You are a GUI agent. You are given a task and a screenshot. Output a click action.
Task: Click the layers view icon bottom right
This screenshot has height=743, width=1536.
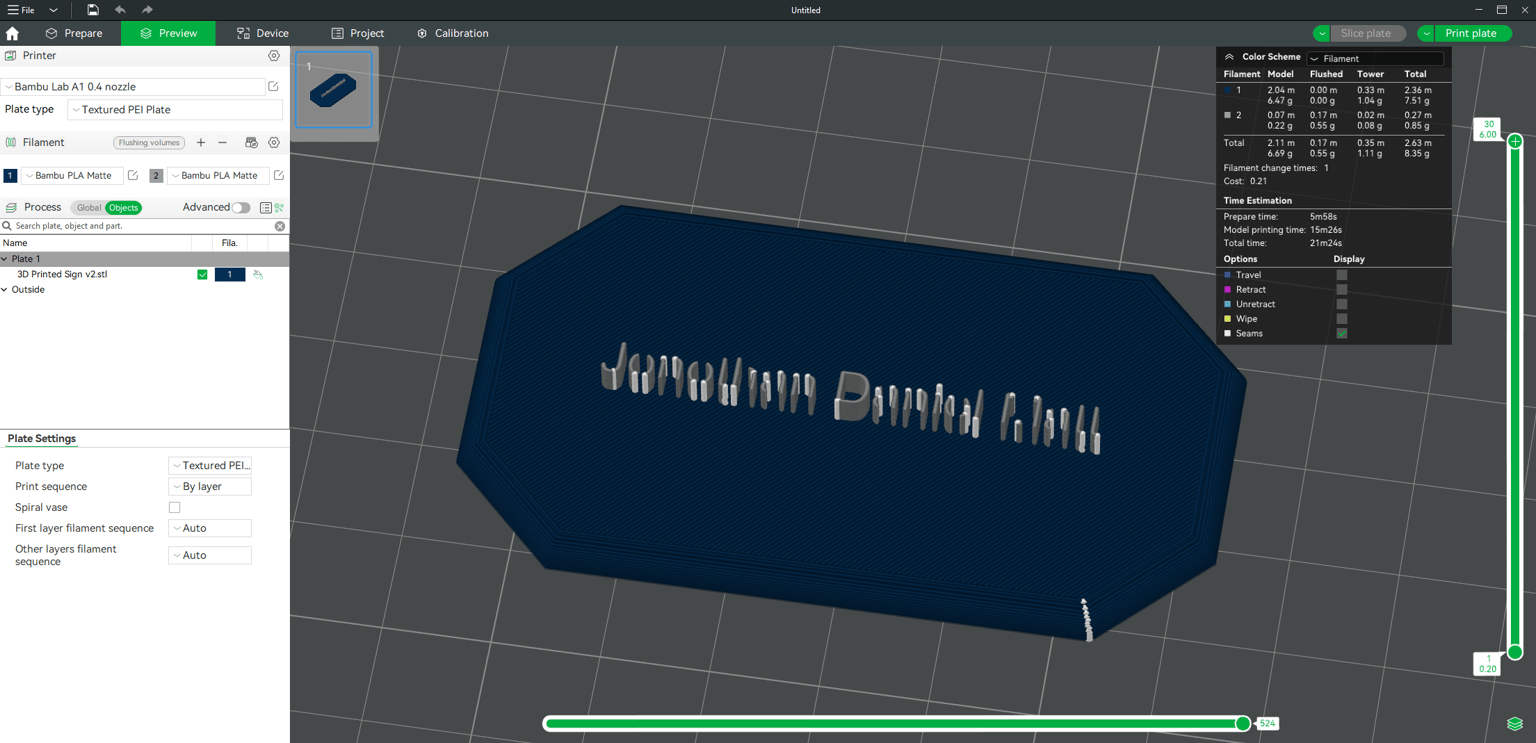tap(1515, 724)
